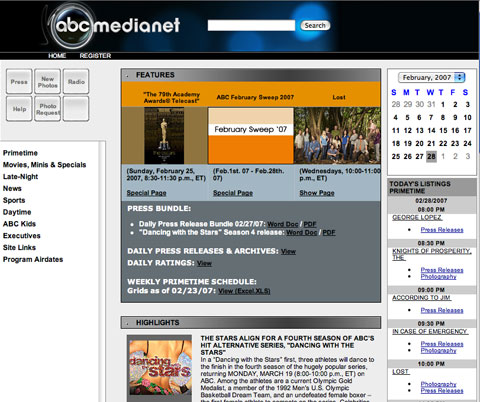The height and width of the screenshot is (402, 480).
Task: Open KNIGHTS OF PROSPERITY, THE listing
Action: [x=432, y=254]
